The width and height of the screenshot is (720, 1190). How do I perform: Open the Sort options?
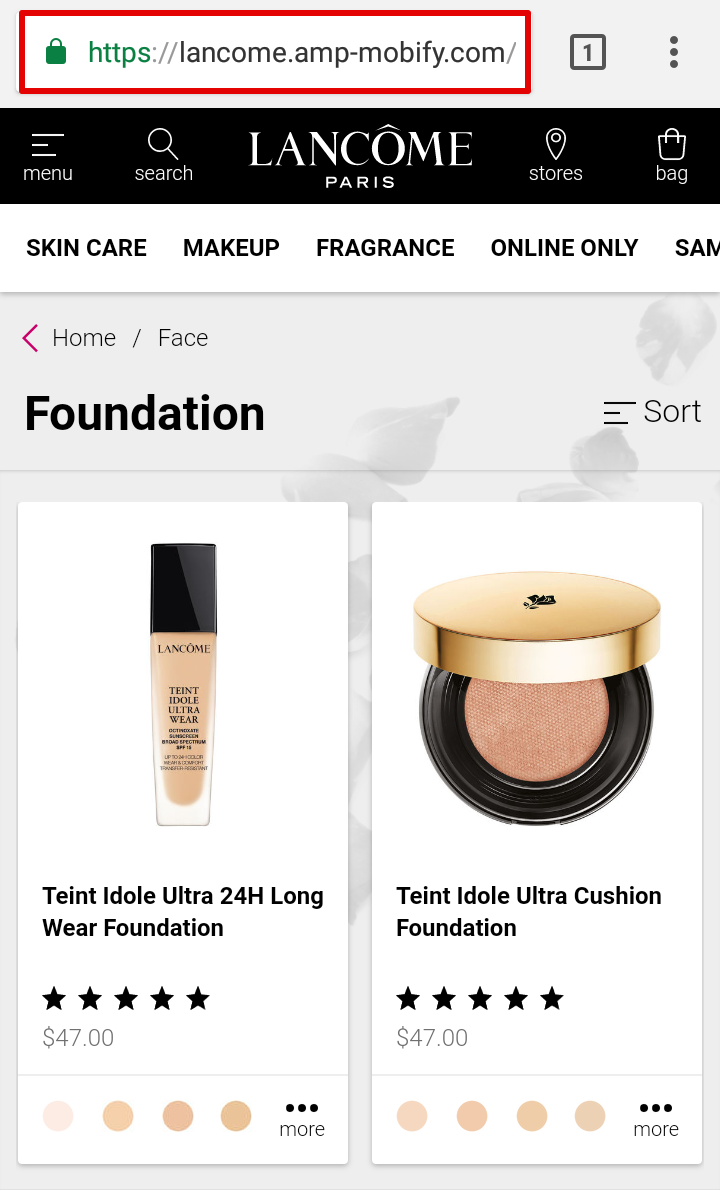[652, 412]
